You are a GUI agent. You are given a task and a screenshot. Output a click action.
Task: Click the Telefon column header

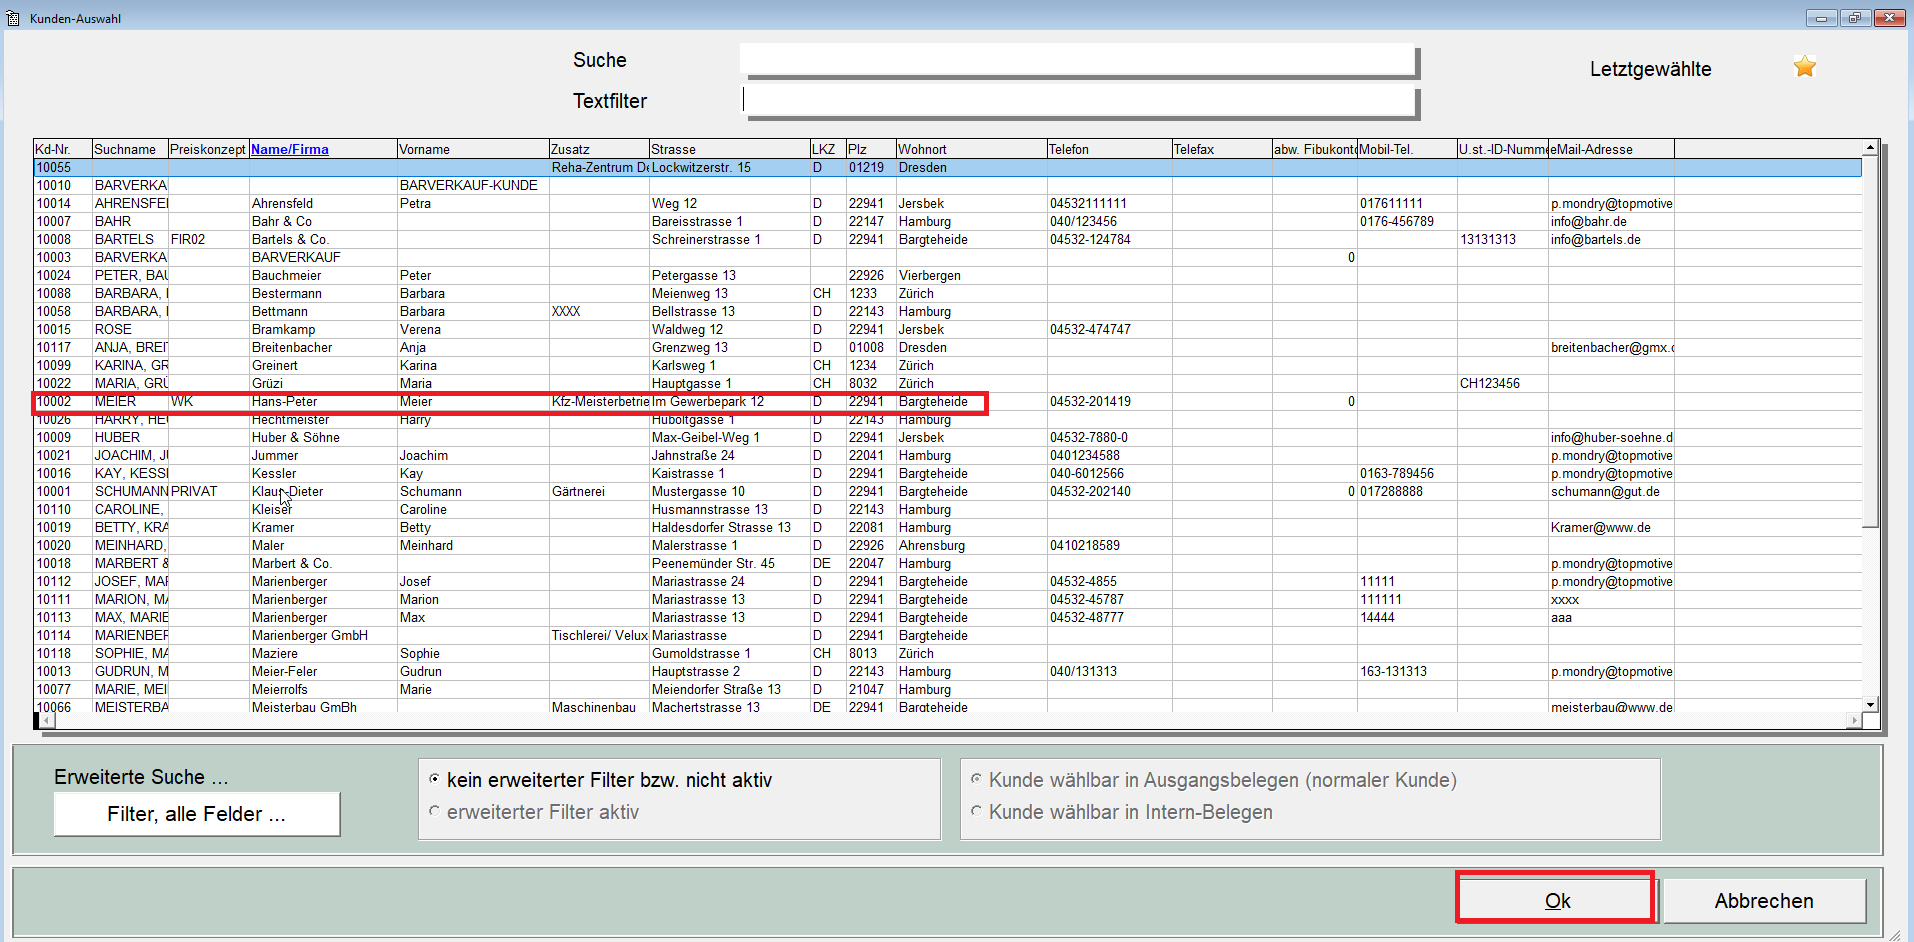(1108, 149)
